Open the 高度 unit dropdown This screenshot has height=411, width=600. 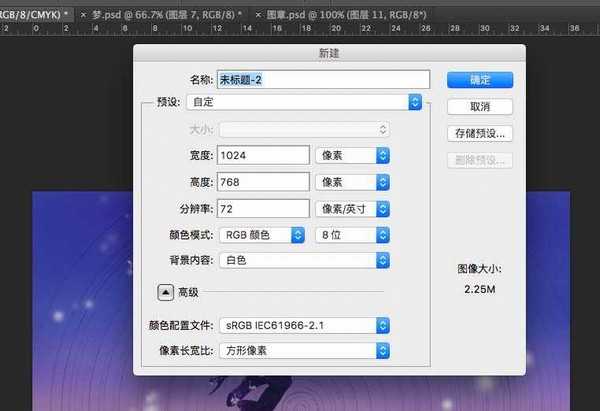pyautogui.click(x=352, y=182)
